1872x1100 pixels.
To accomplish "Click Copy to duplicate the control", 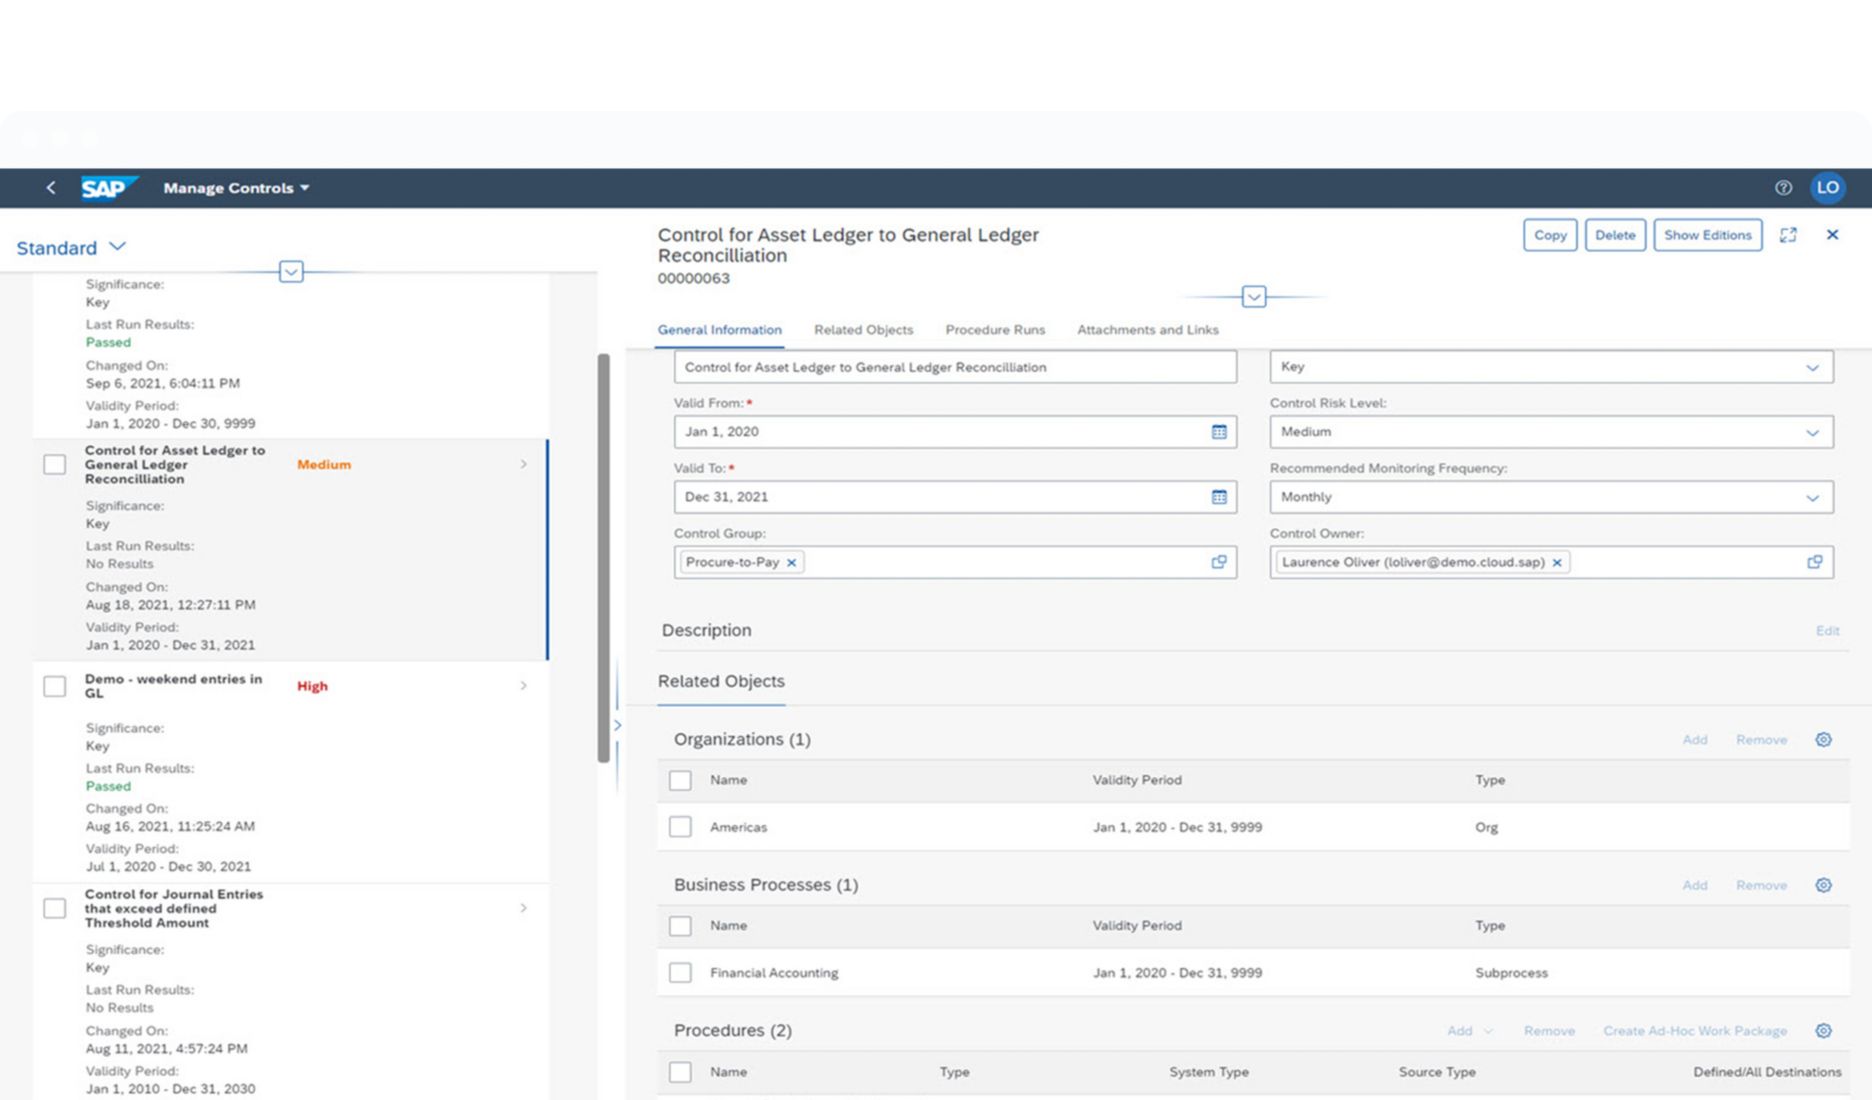I will 1549,235.
